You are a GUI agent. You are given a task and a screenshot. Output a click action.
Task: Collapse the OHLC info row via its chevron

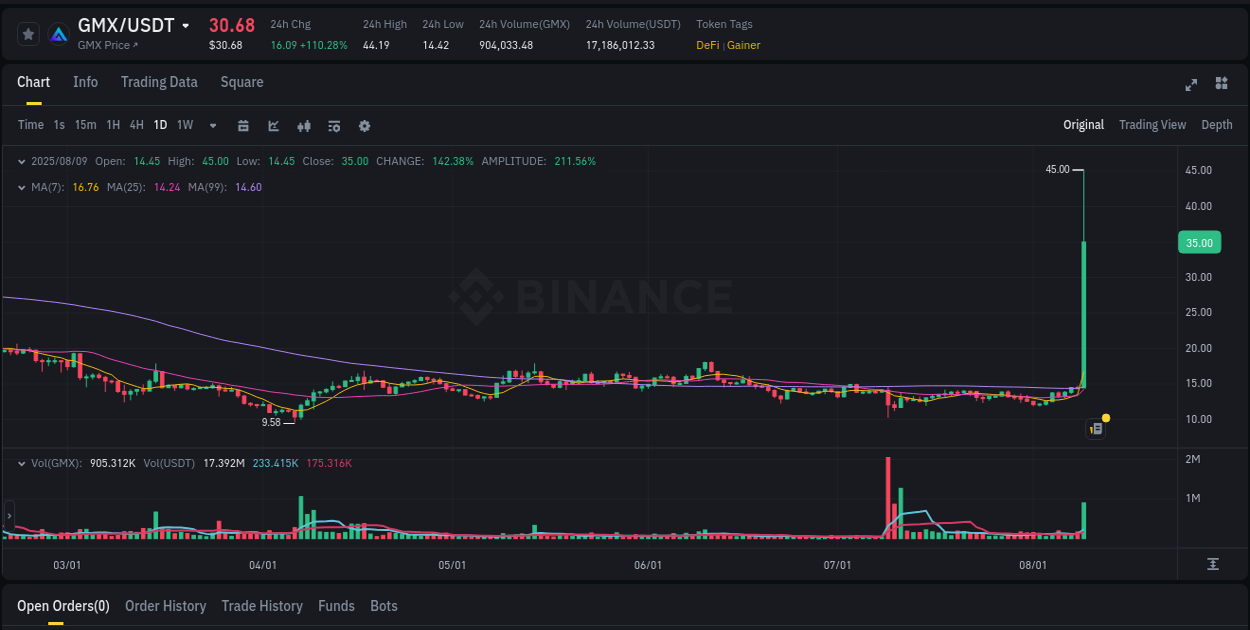pos(22,161)
